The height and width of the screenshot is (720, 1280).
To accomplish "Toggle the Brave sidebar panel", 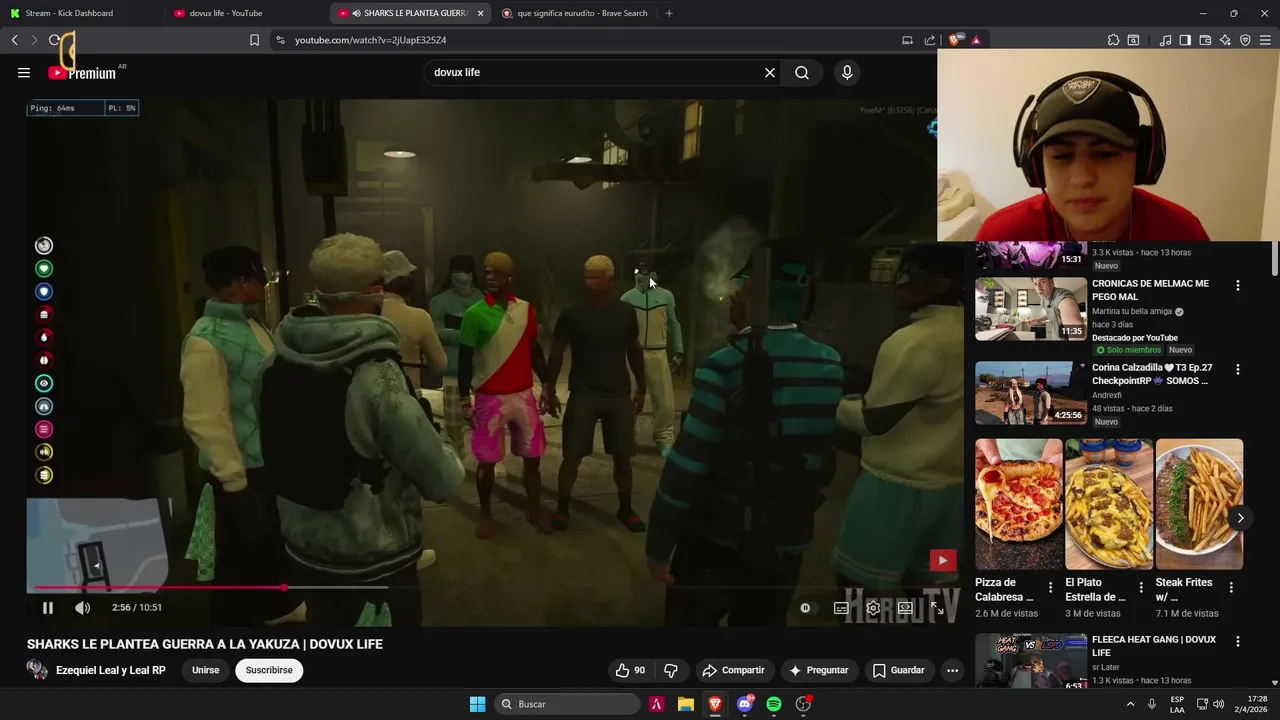I will (x=1185, y=40).
